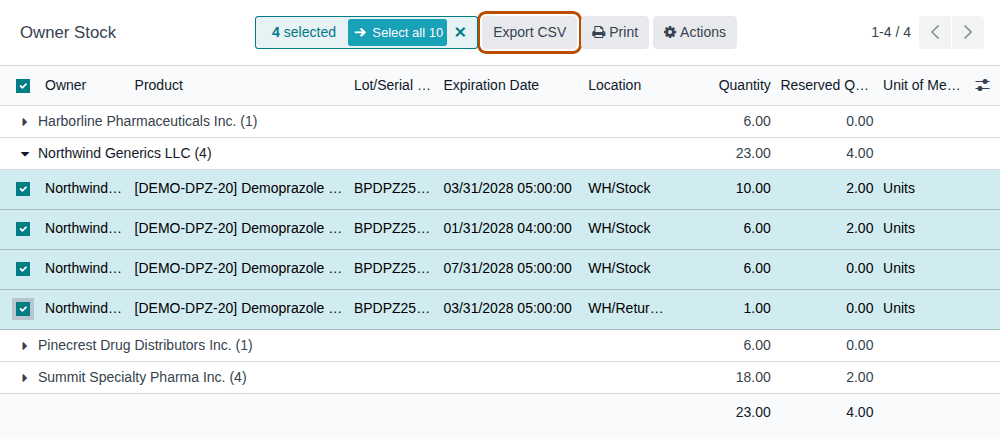Toggle the header select-all checkbox
This screenshot has height=439, width=1000.
(23, 86)
